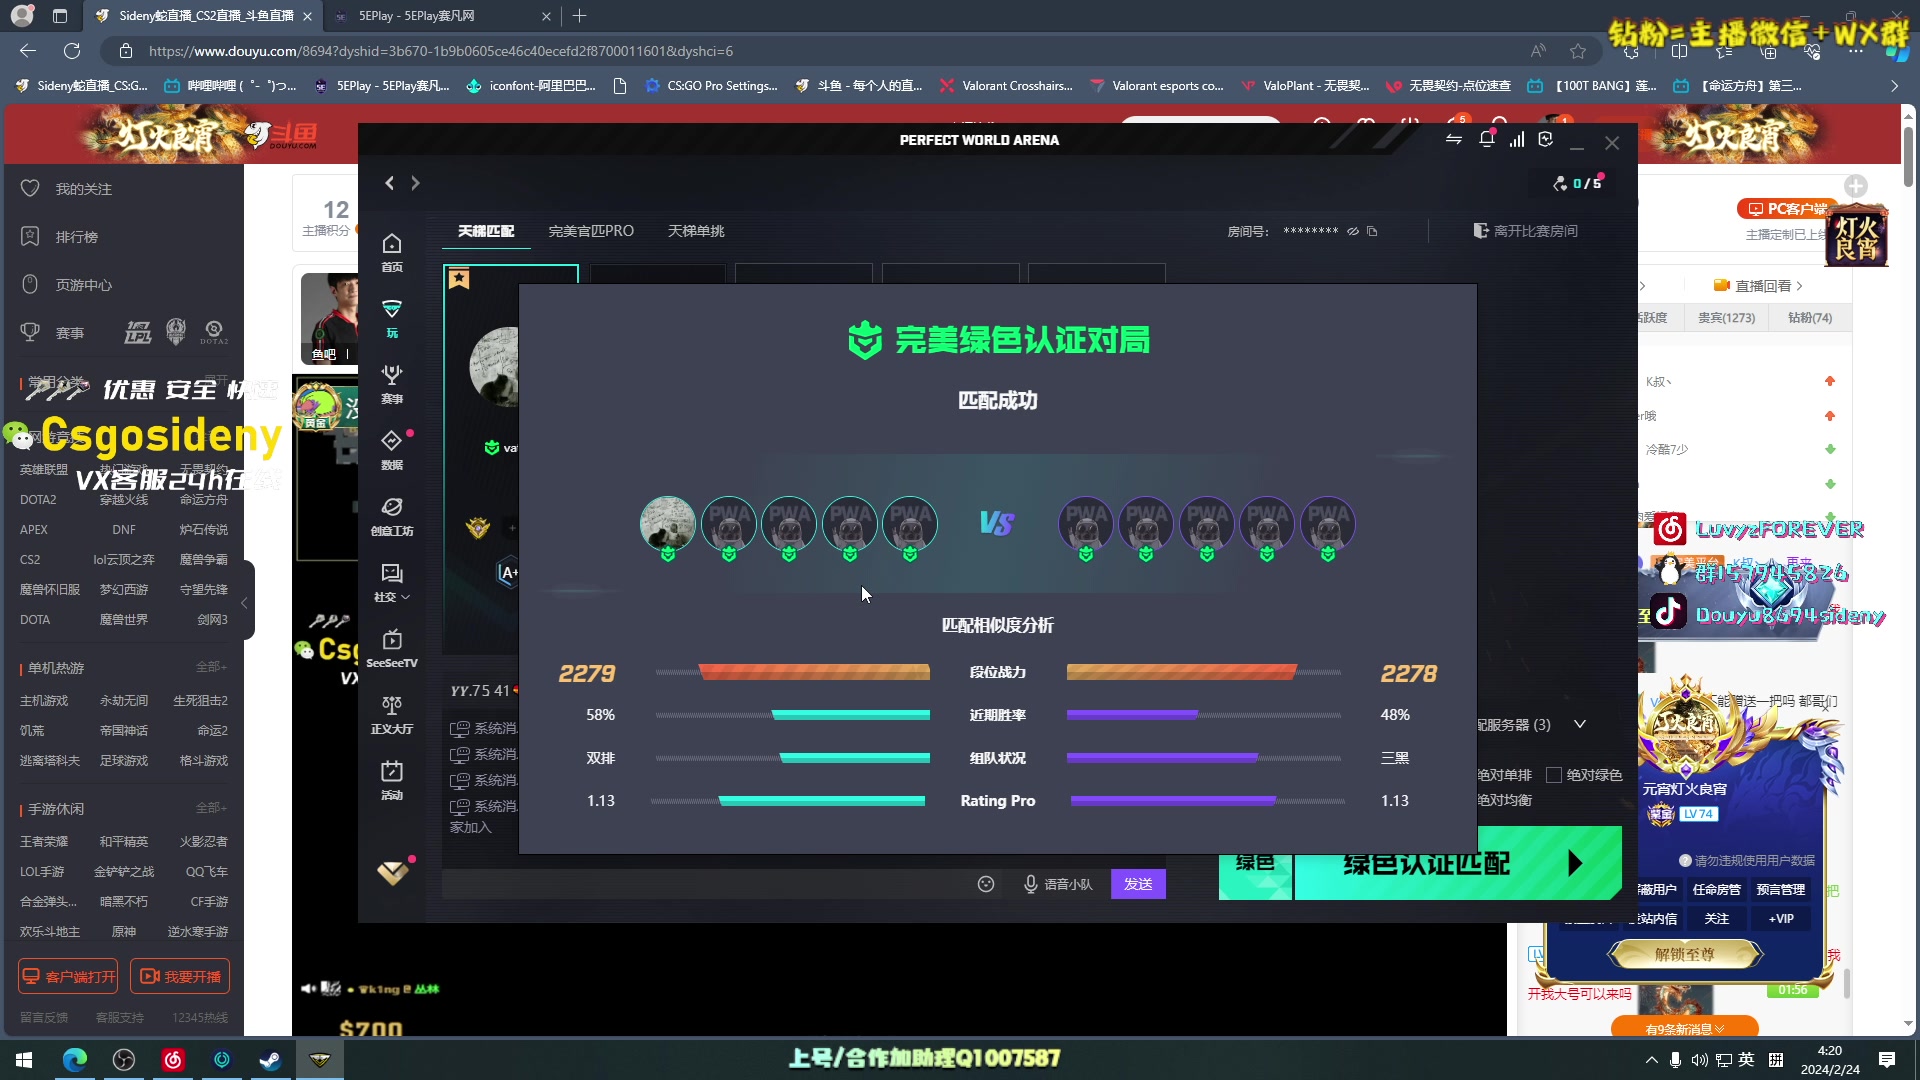The width and height of the screenshot is (1920, 1080).
Task: Switch to the 天梯匹配 tab
Action: (x=486, y=231)
